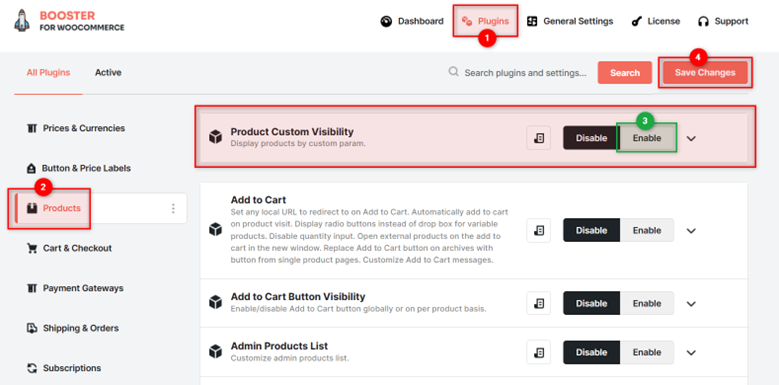The image size is (779, 385).
Task: Expand Add to Cart Button Visibility chevron
Action: pyautogui.click(x=691, y=304)
